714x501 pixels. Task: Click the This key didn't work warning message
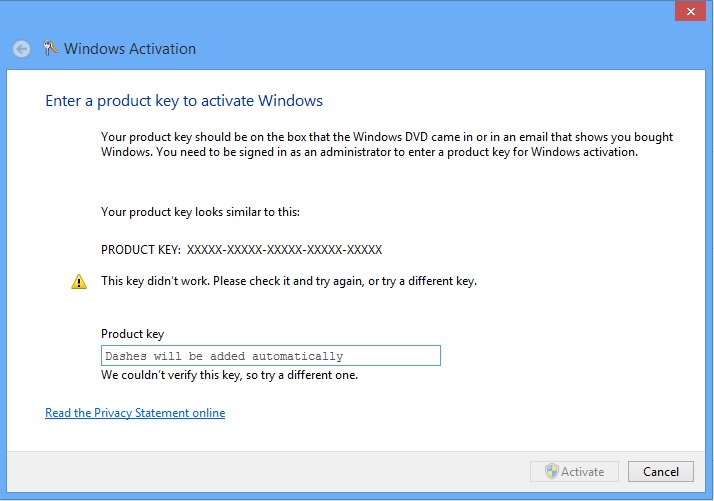289,281
